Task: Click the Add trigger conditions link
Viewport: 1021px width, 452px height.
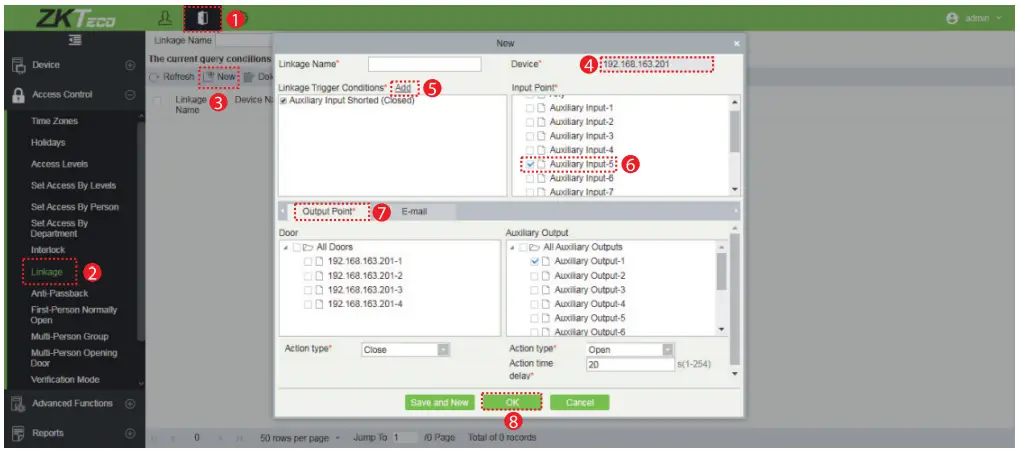Action: coord(403,87)
